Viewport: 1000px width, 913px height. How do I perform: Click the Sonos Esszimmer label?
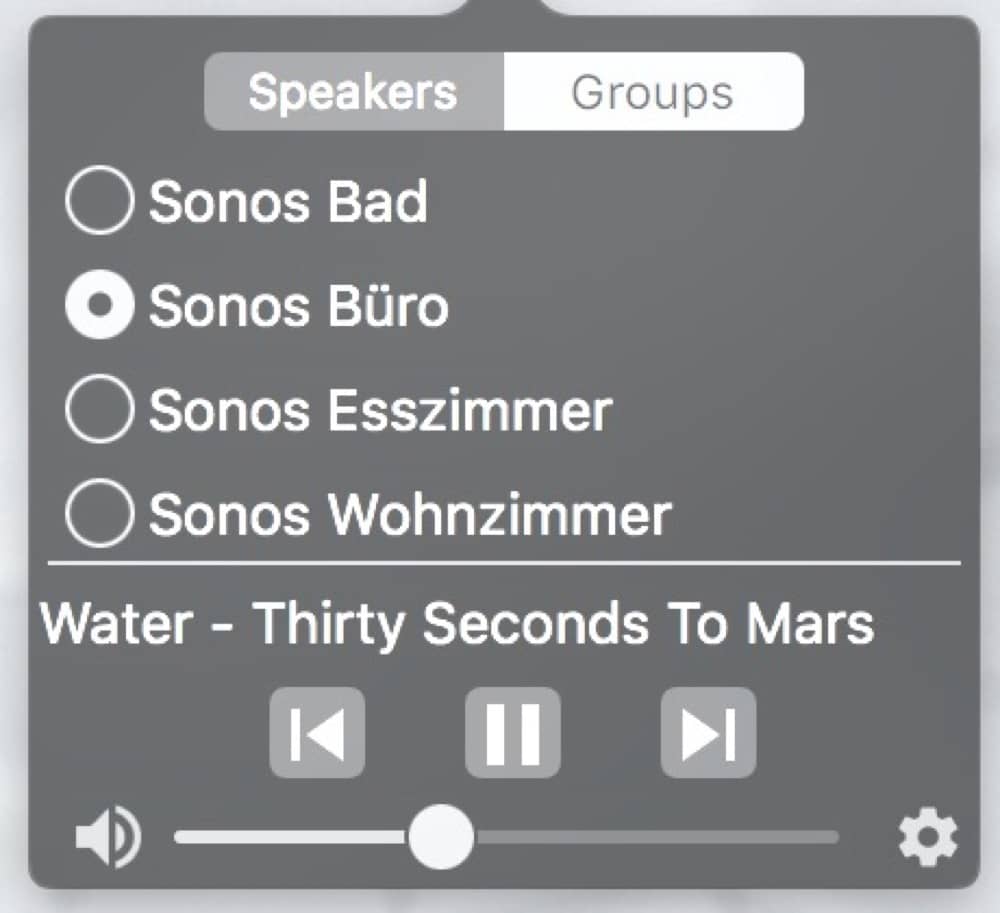[381, 410]
